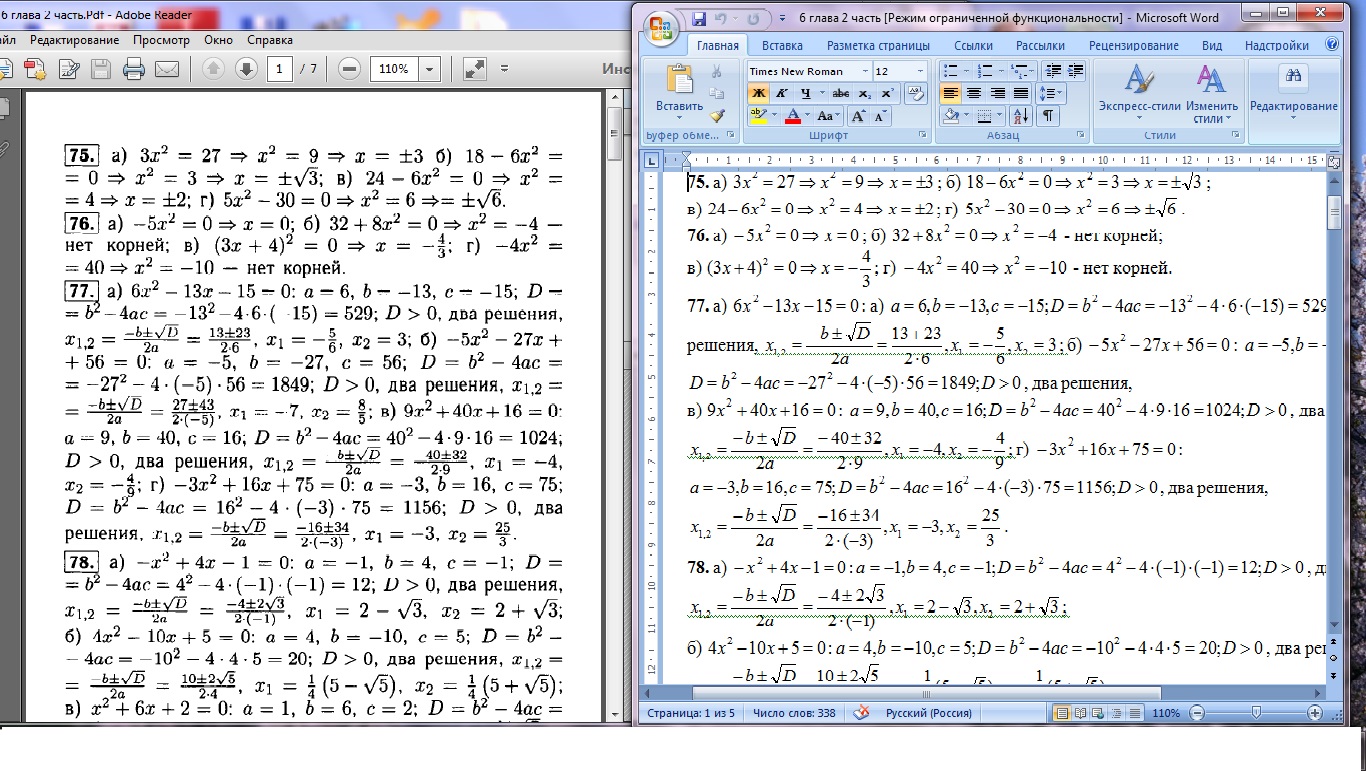This screenshot has height=771, width=1366.
Task: Email PDF with envelope icon in Reader
Action: point(166,69)
